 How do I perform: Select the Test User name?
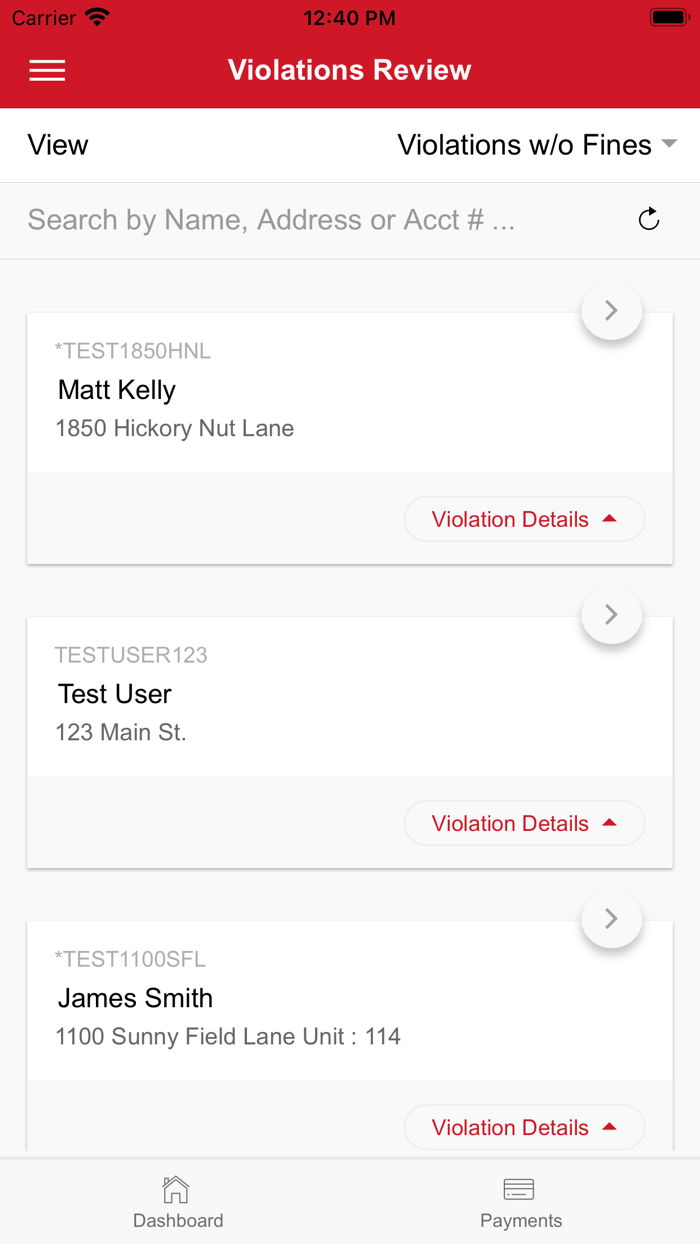(115, 694)
